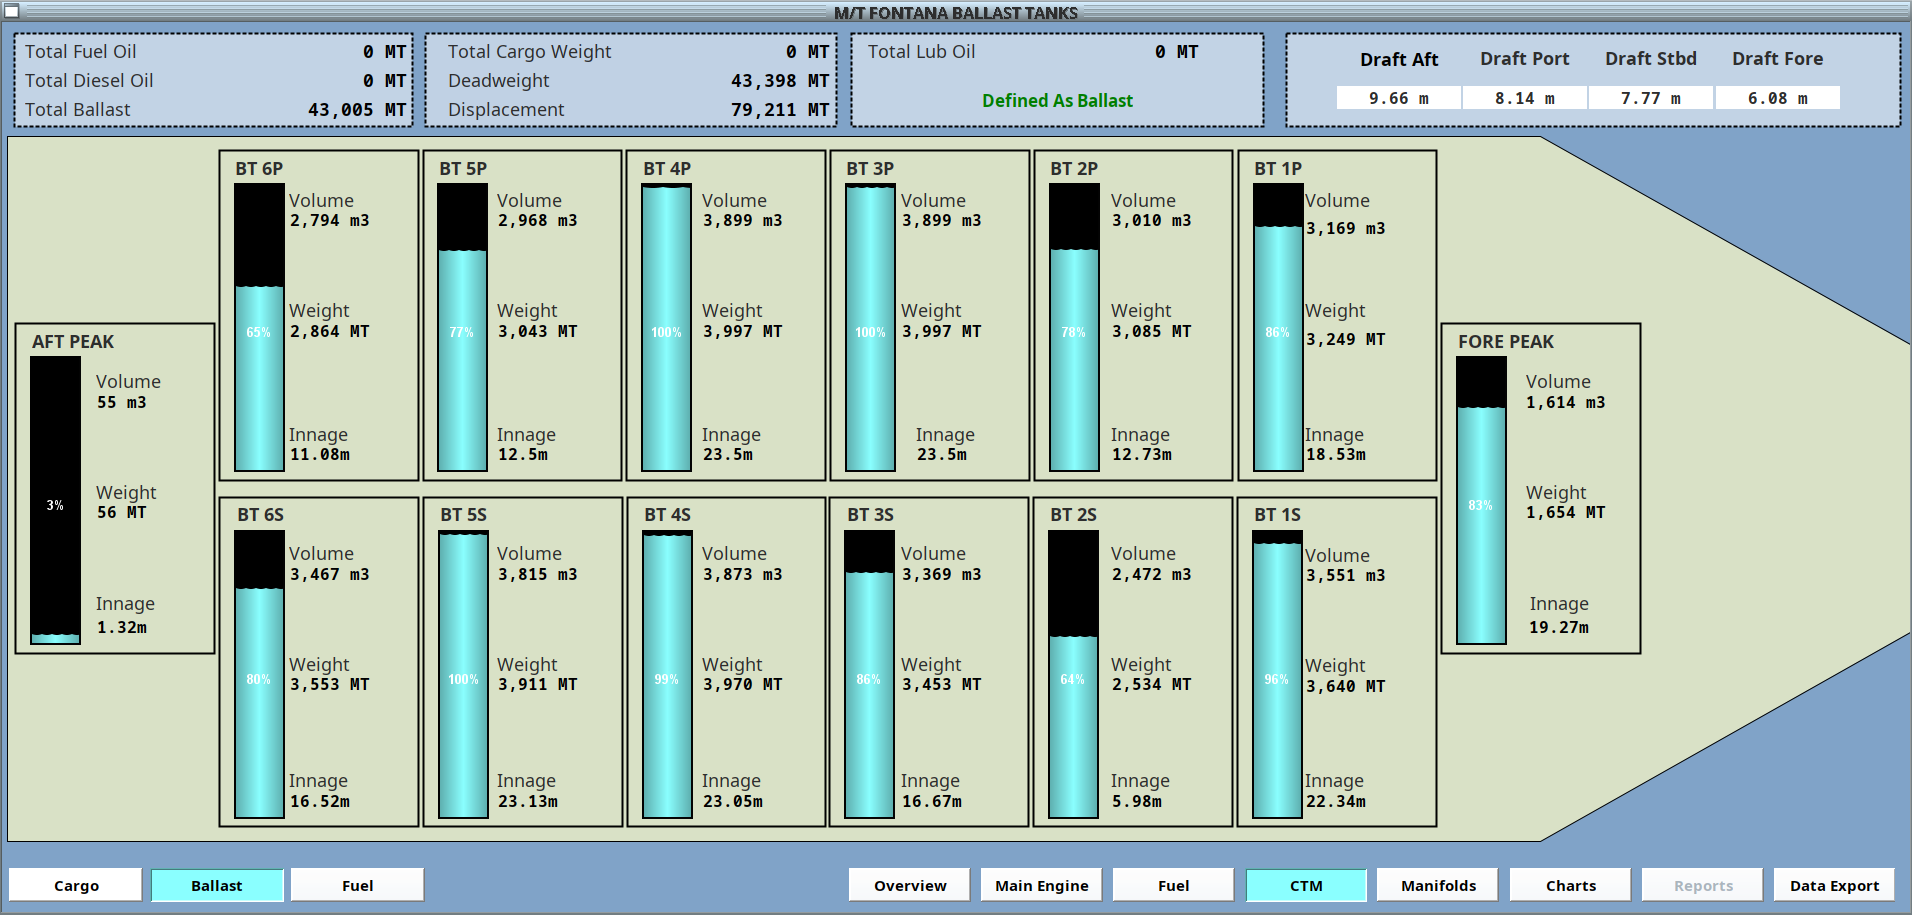Click the BT 5P level gauge at 77%
Viewport: 1912px width, 915px height.
(x=462, y=327)
